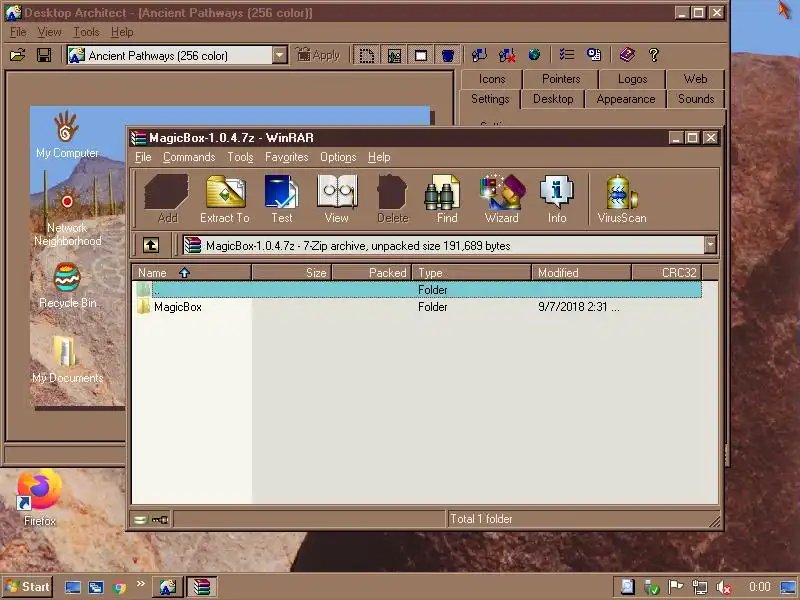Click Recycle Bin pot icon in preview
800x600 pixels.
point(67,277)
